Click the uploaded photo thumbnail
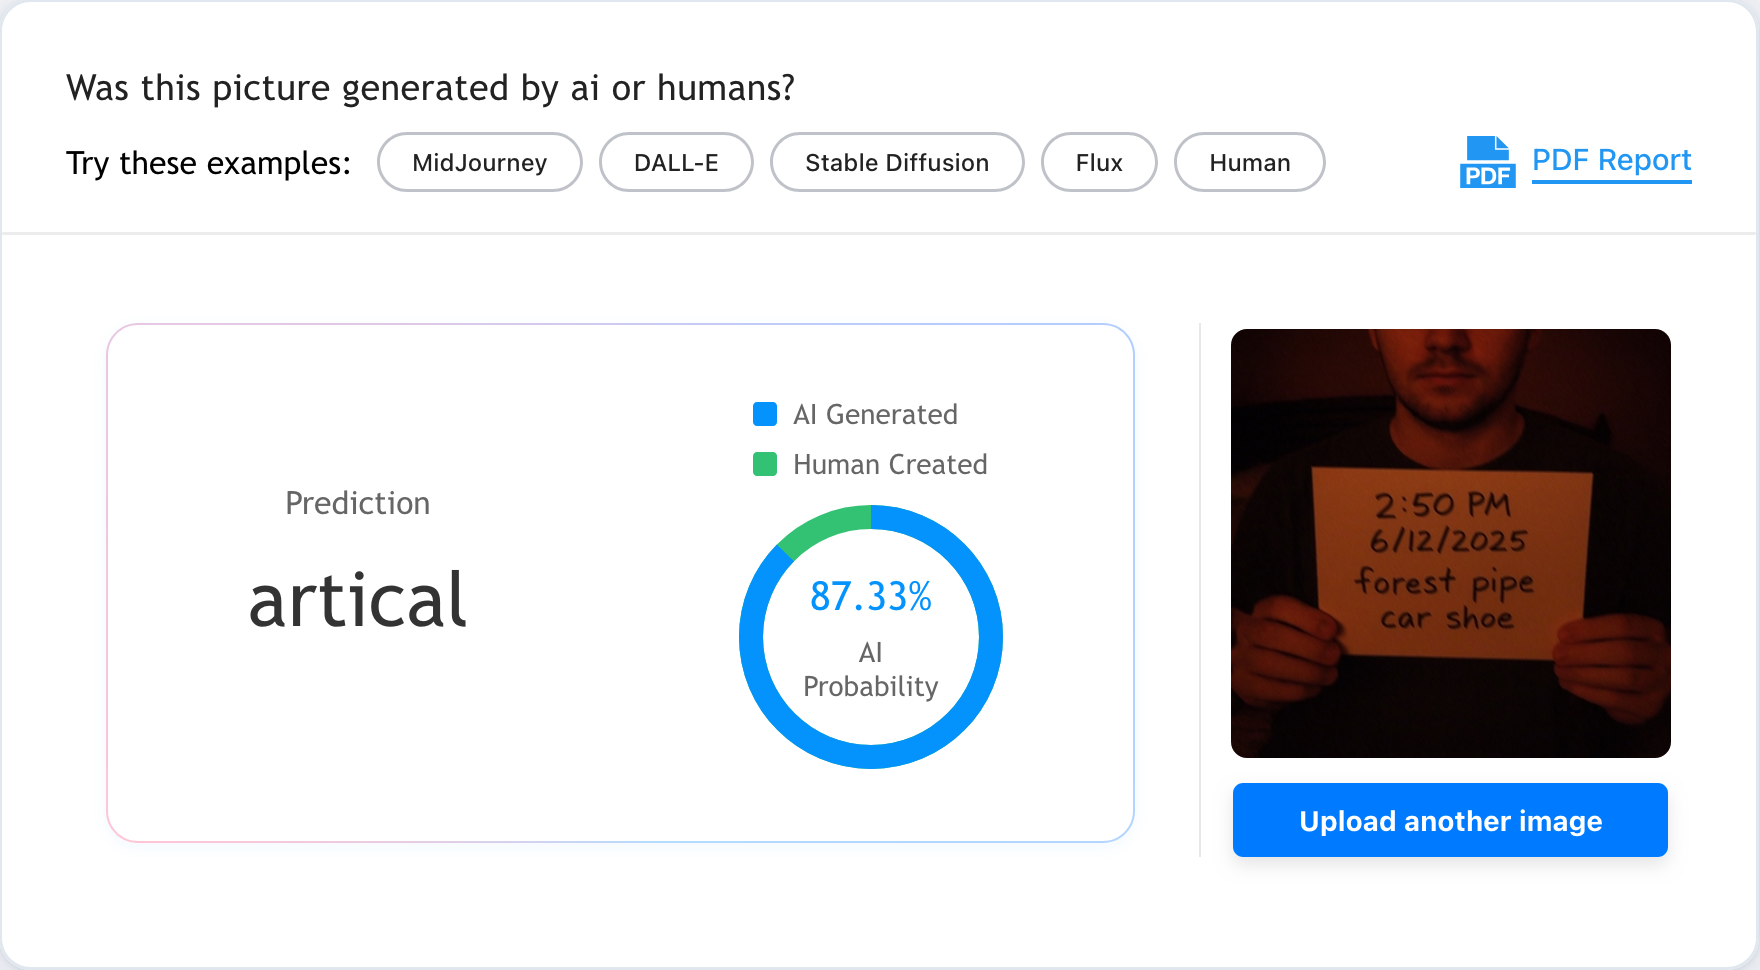 coord(1451,543)
